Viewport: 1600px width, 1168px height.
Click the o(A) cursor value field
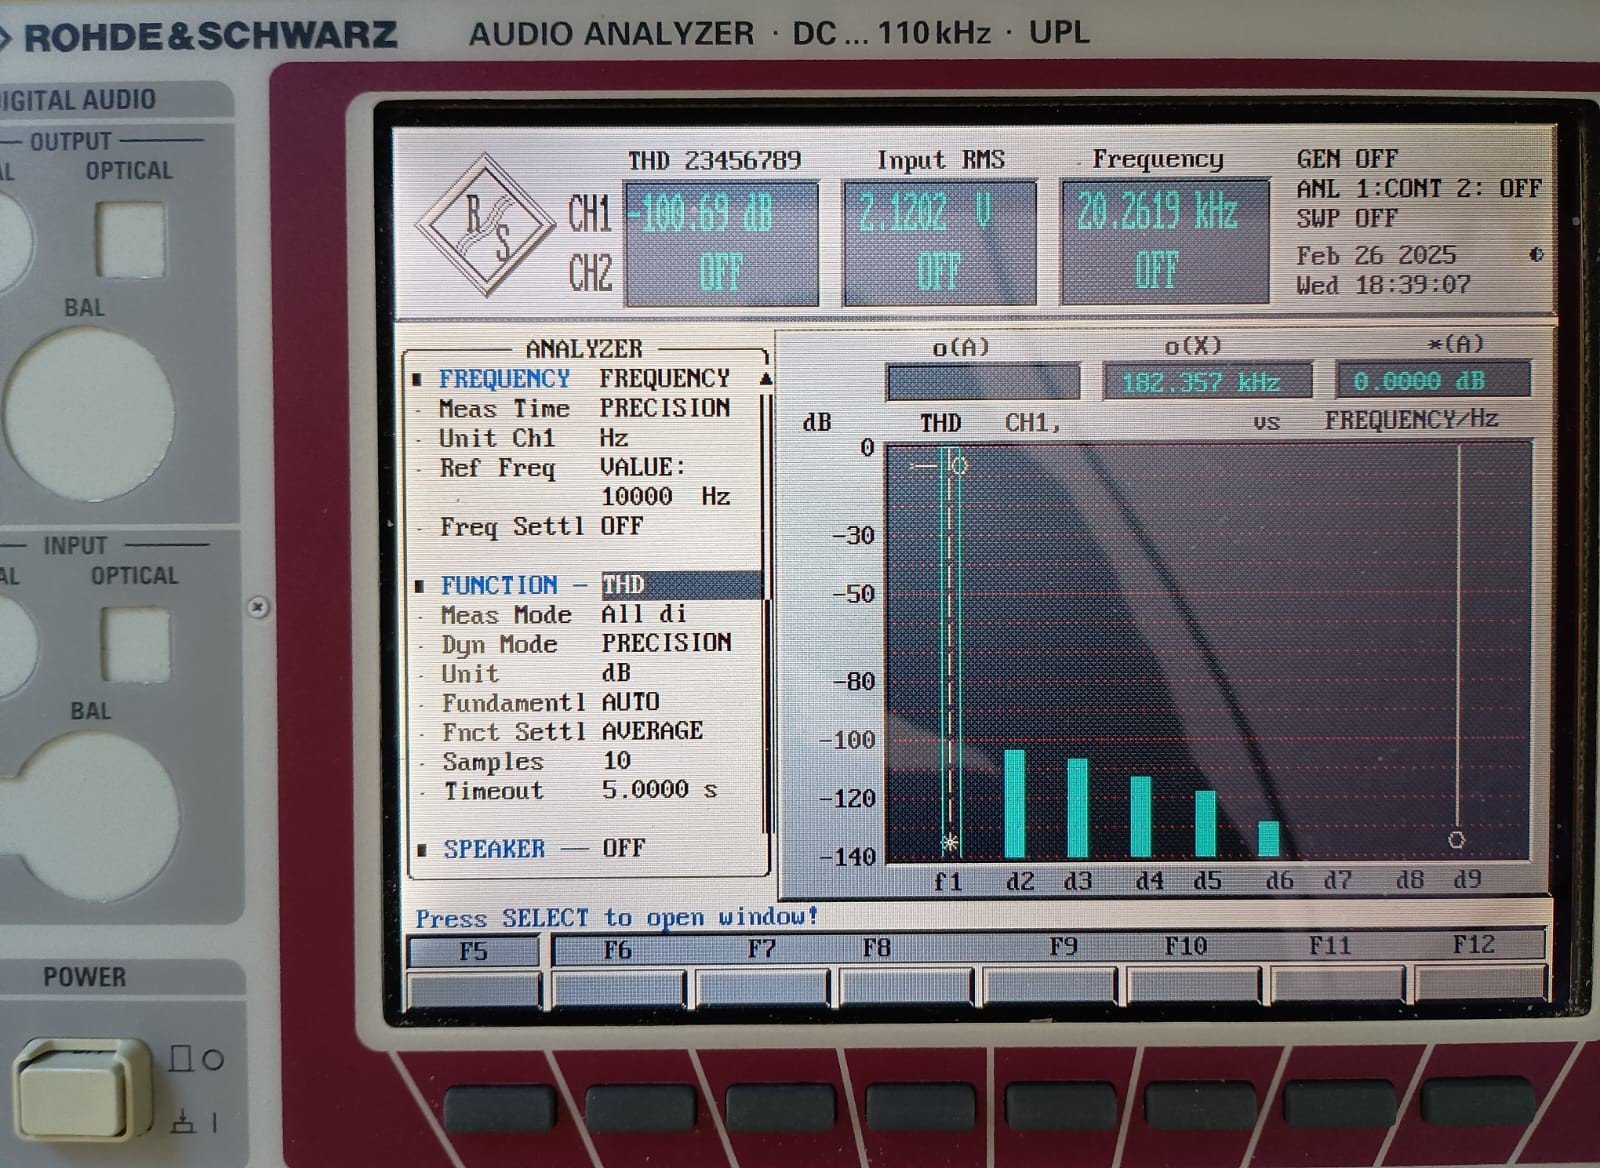point(984,382)
